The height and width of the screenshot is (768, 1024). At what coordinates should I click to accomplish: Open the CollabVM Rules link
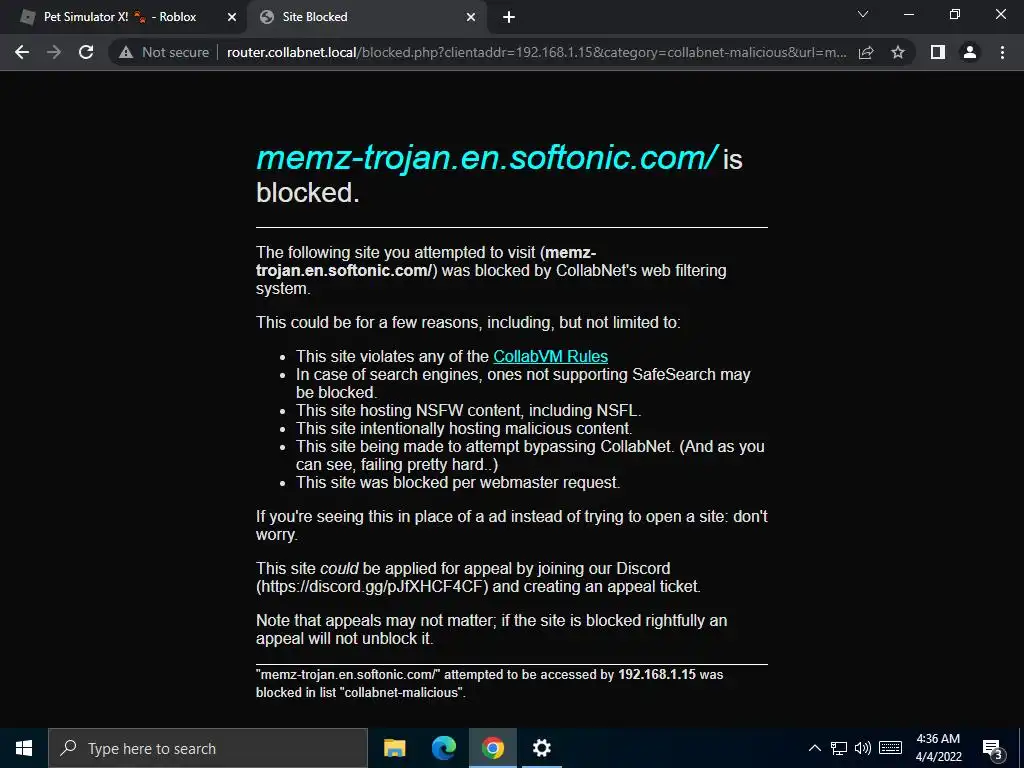pos(551,356)
